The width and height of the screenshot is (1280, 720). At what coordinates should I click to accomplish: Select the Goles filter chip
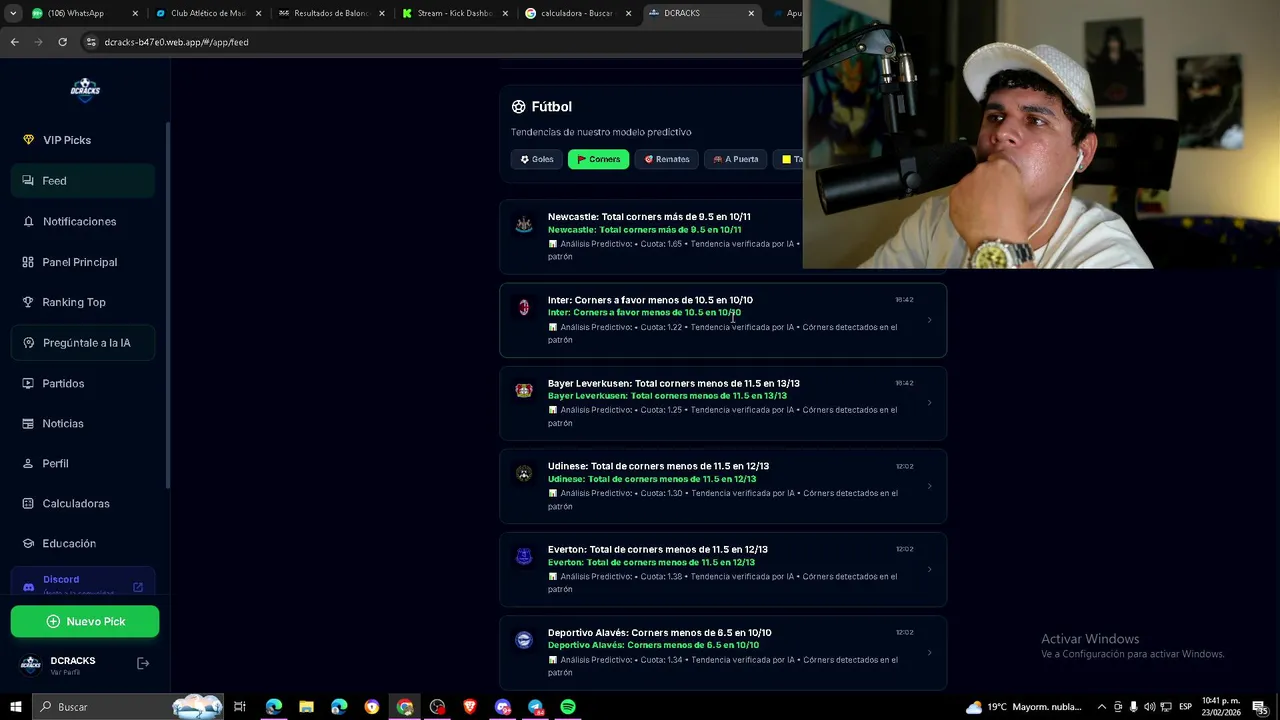pos(536,159)
